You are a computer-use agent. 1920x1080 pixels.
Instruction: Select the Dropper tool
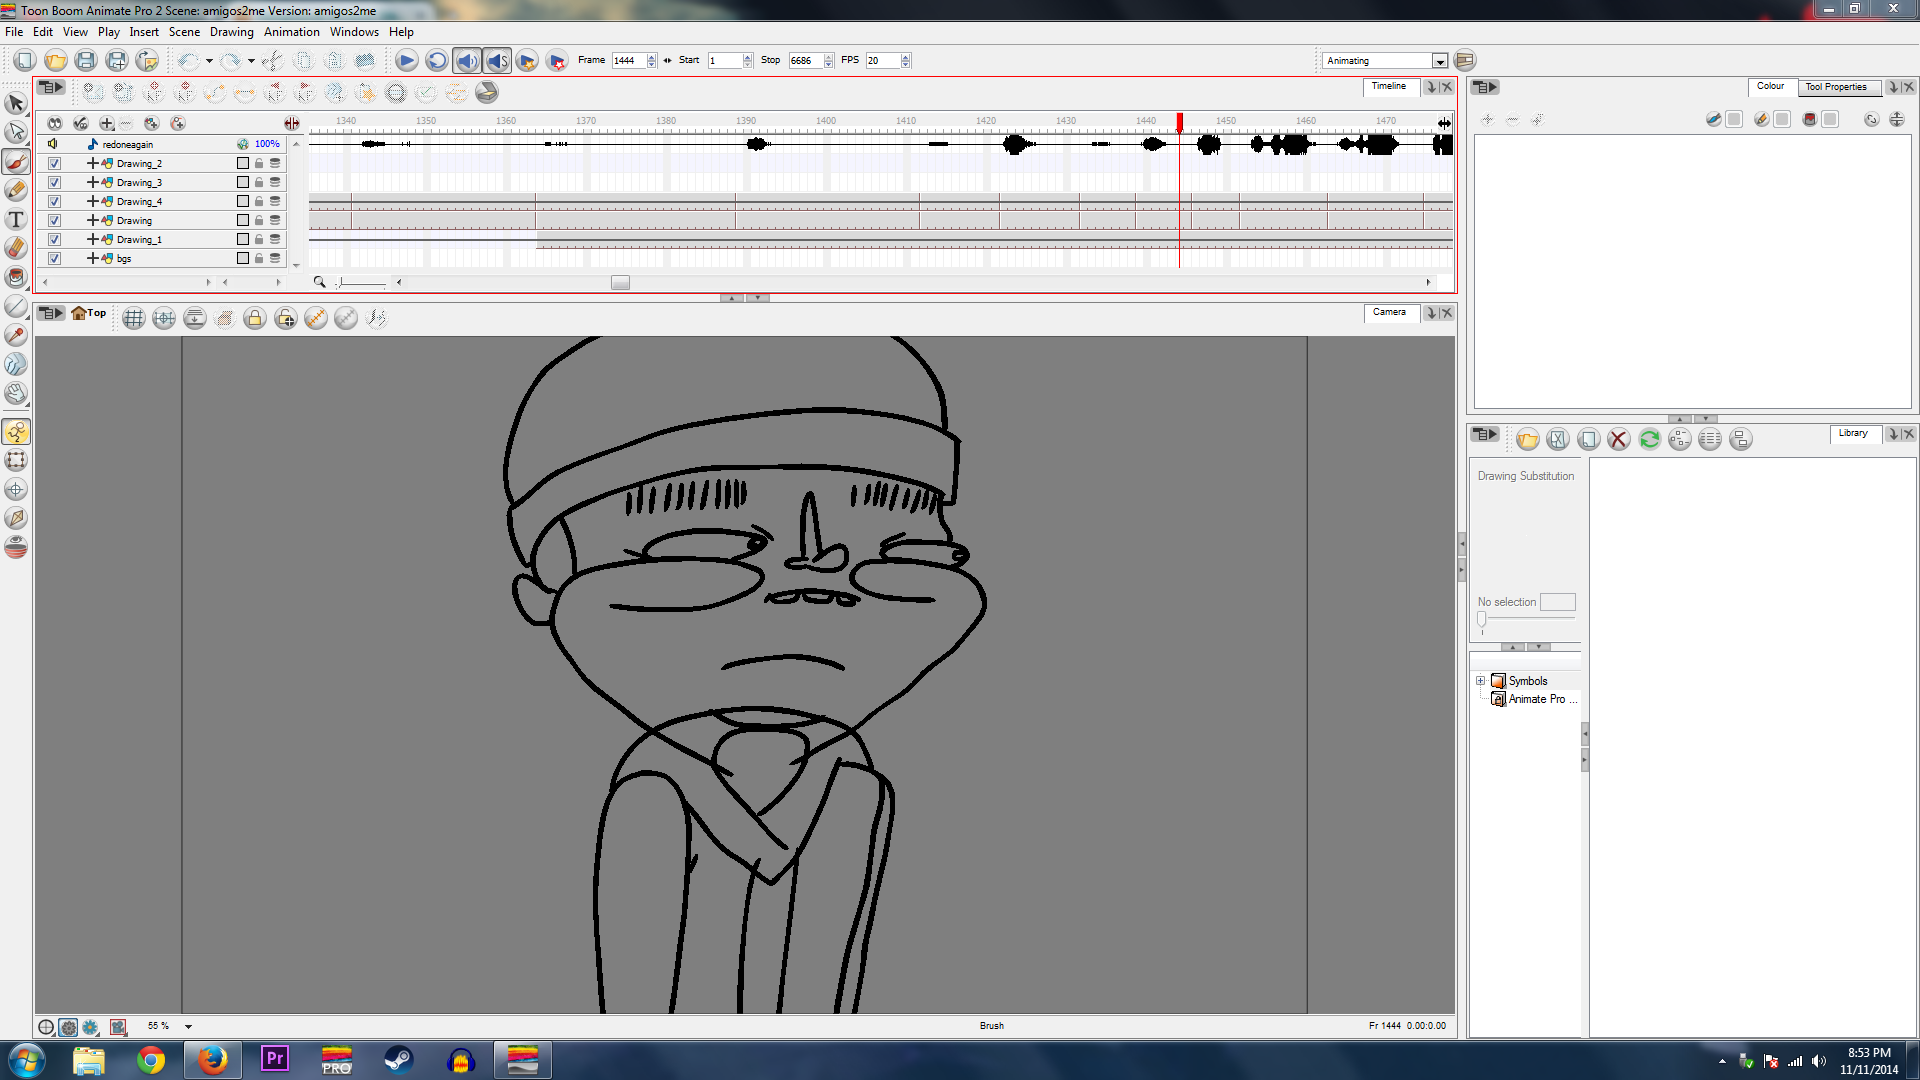point(16,335)
